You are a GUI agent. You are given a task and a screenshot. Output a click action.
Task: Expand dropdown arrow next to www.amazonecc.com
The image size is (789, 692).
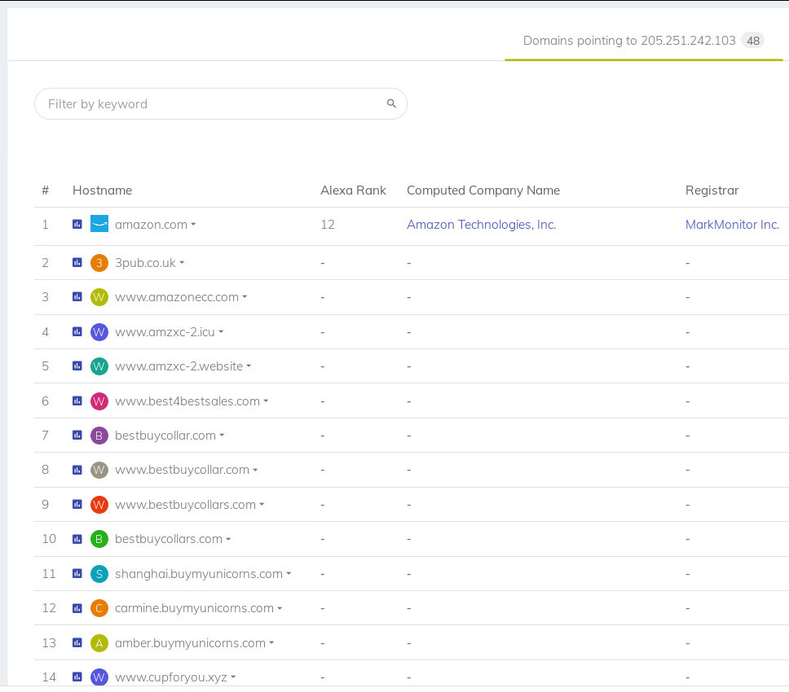(x=245, y=297)
